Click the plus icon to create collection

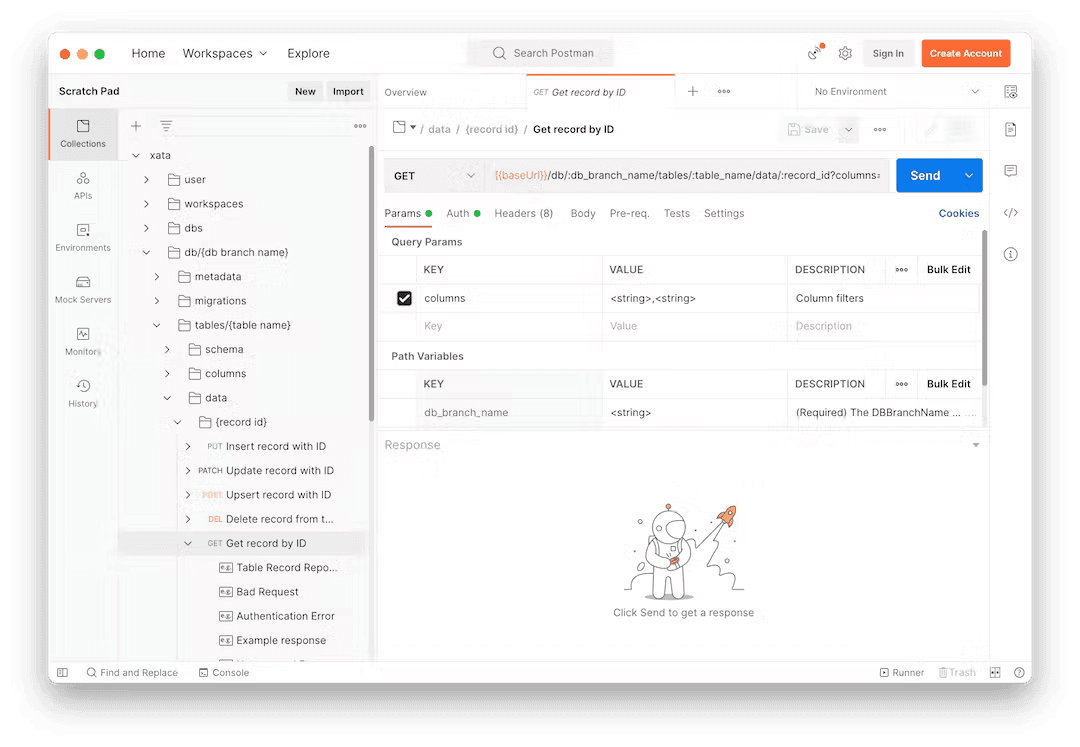click(x=136, y=126)
